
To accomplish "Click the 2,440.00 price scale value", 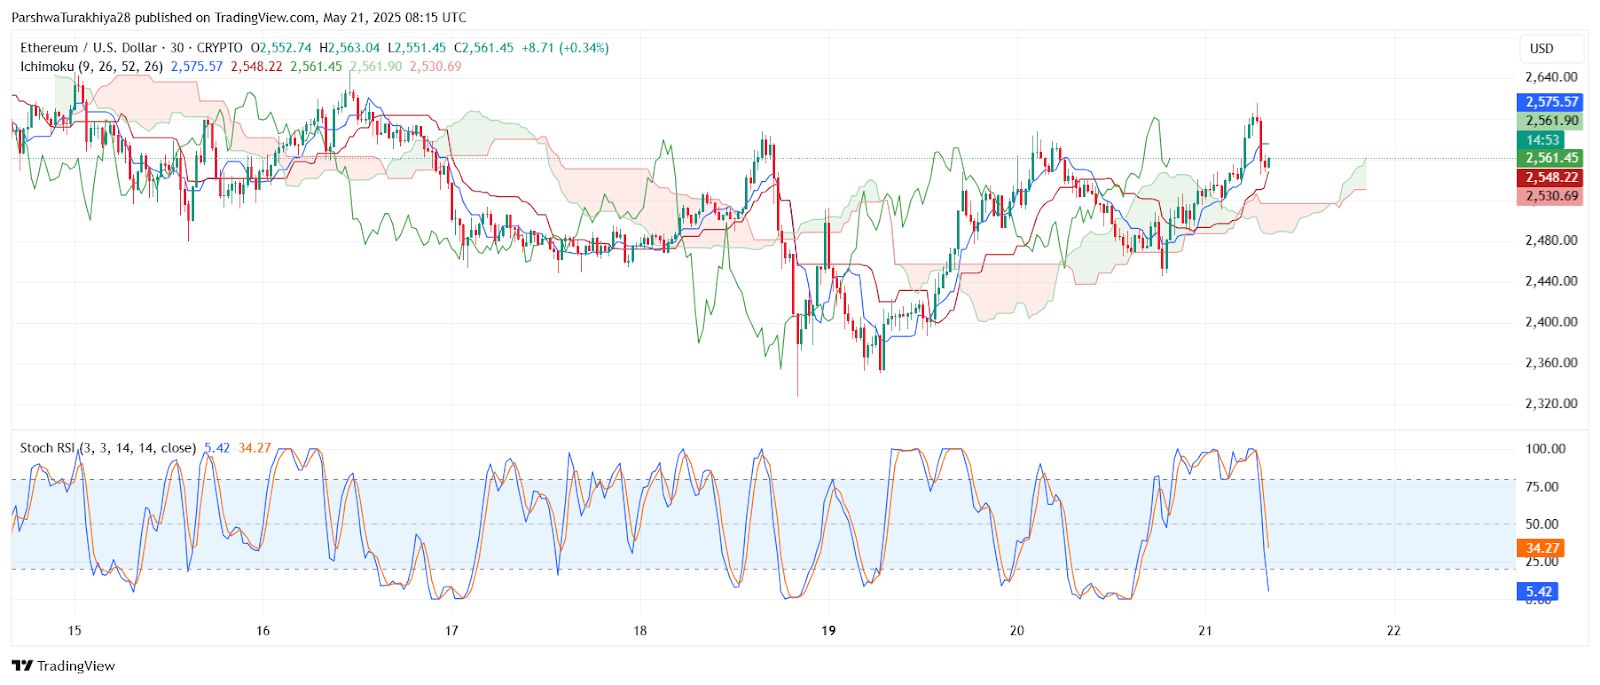I will click(x=1551, y=281).
